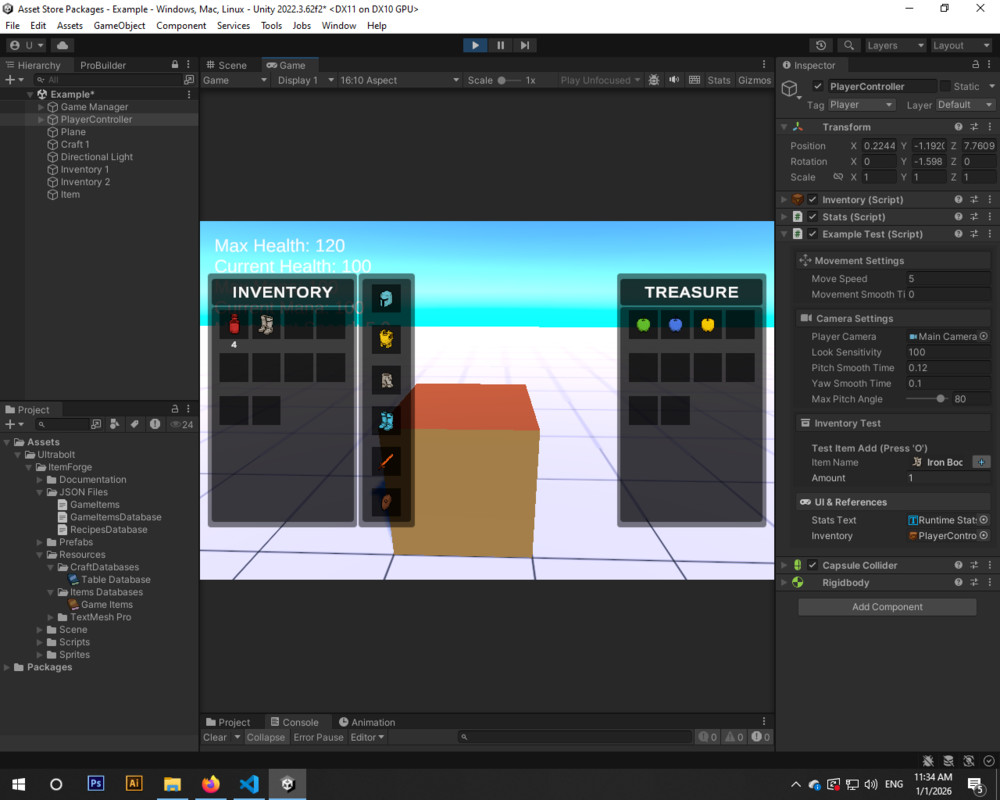
Task: Click the Add Component button
Action: [886, 607]
